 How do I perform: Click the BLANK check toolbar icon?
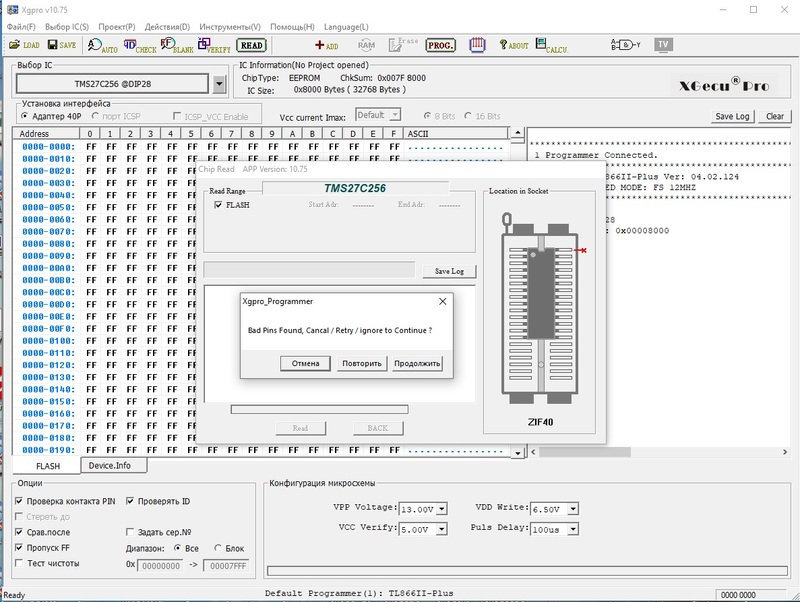[177, 45]
